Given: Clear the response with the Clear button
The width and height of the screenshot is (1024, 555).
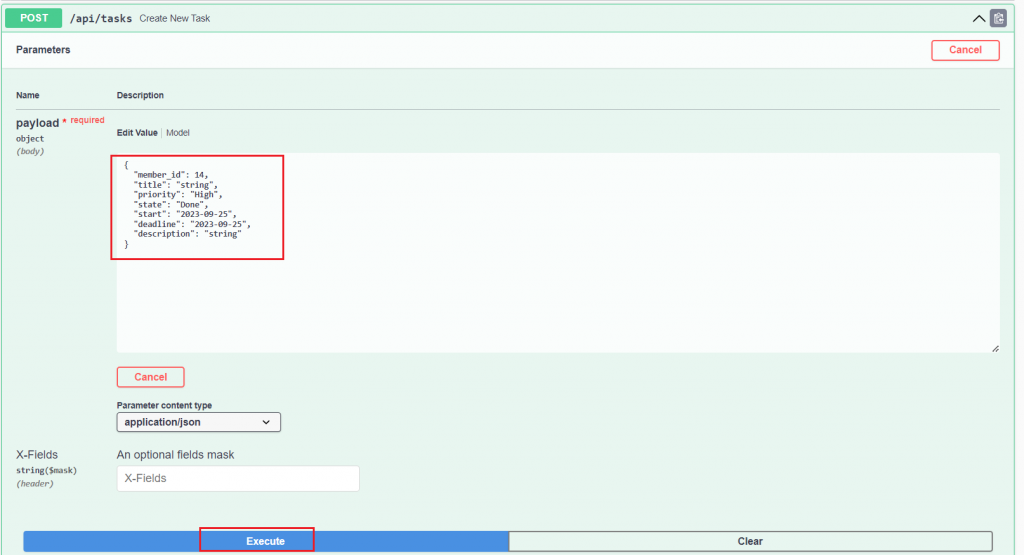Looking at the screenshot, I should click(750, 541).
